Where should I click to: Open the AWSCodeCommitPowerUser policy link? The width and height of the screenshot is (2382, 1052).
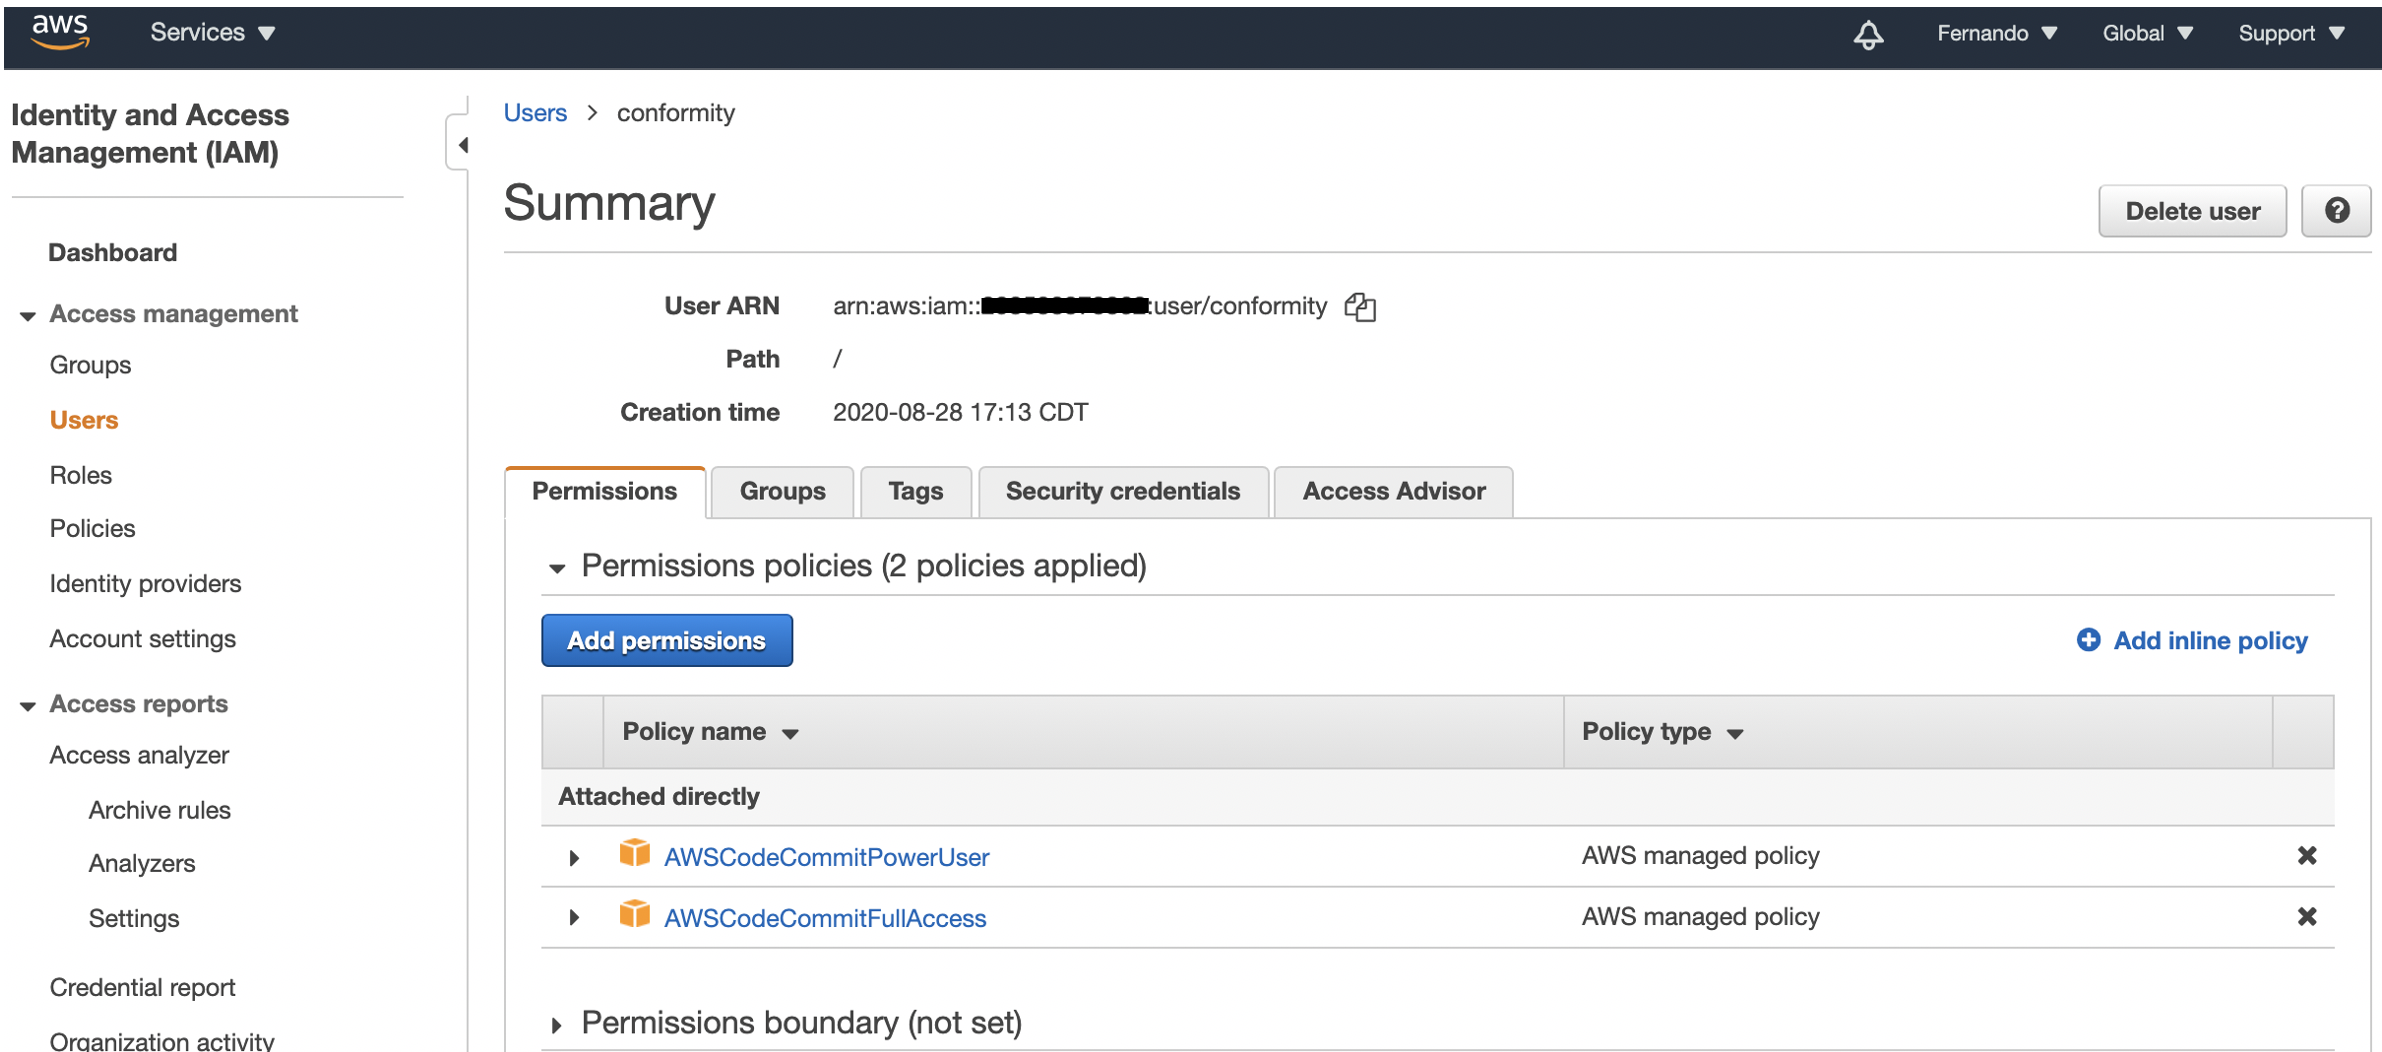[826, 857]
